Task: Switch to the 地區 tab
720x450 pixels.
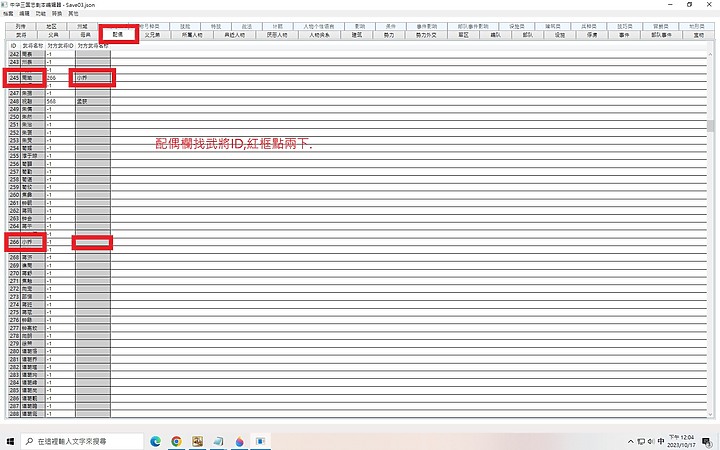Action: pos(51,27)
